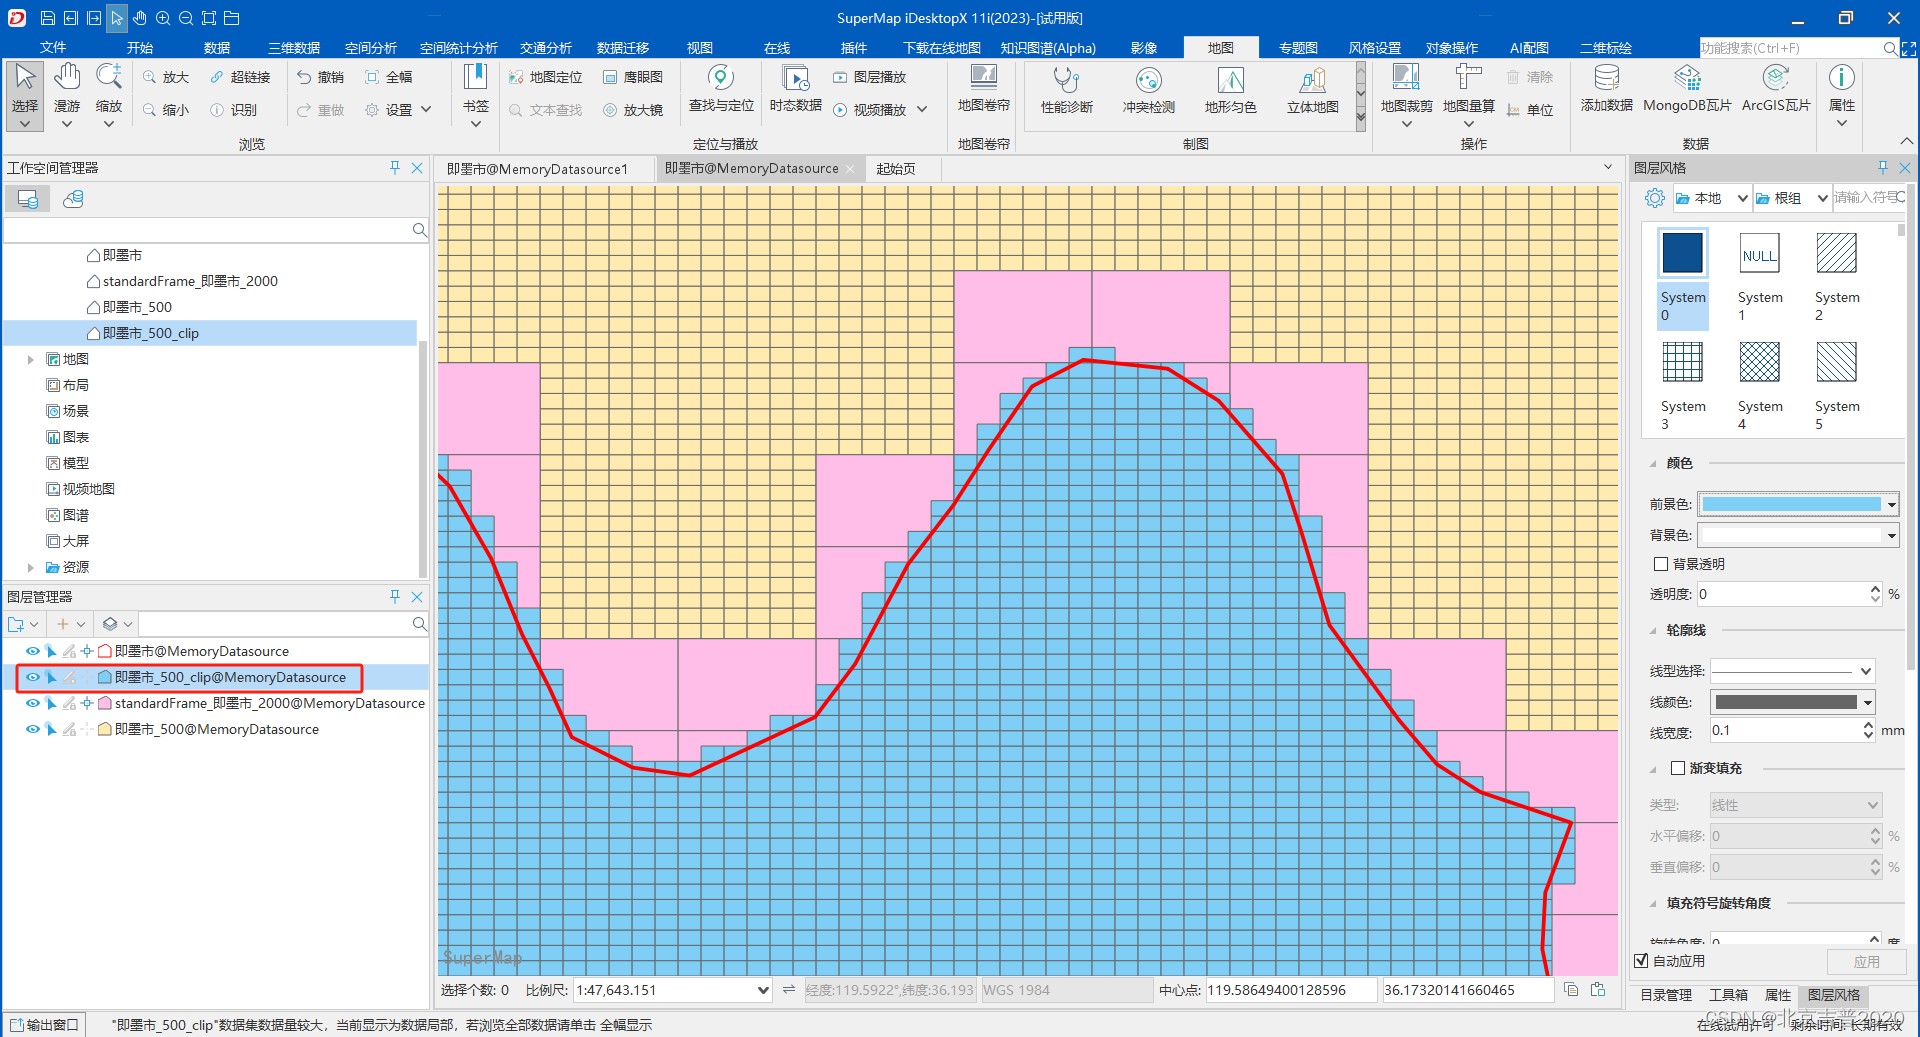1920x1037 pixels.
Task: Click the 线宽度 value field
Action: pyautogui.click(x=1785, y=731)
